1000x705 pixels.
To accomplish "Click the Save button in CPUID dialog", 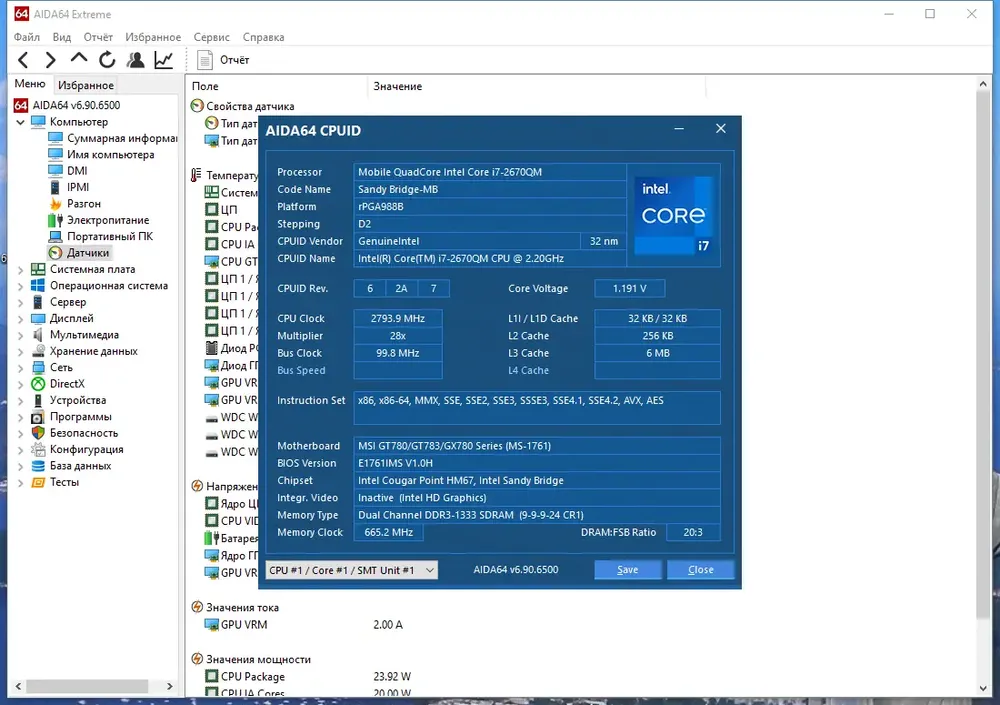I will click(628, 570).
